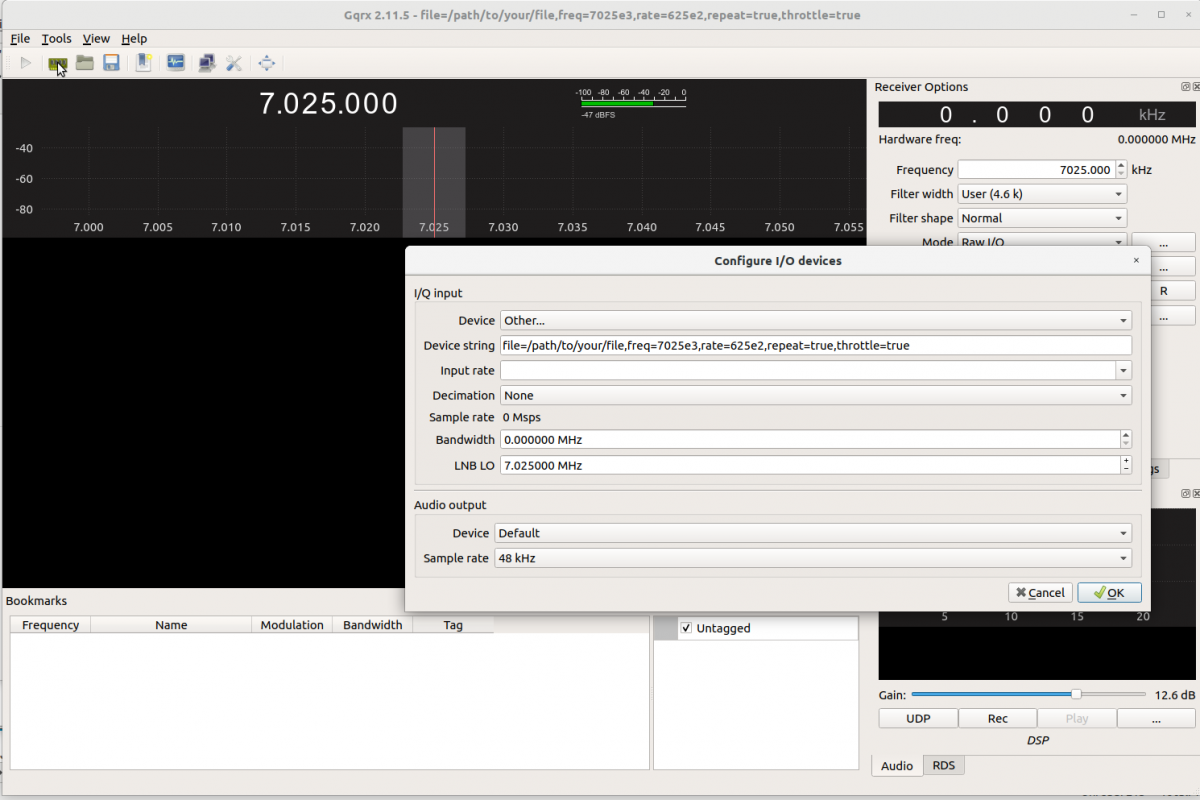Toggle the Untagged checkbox
Screen dimensions: 1200x800
tap(686, 628)
